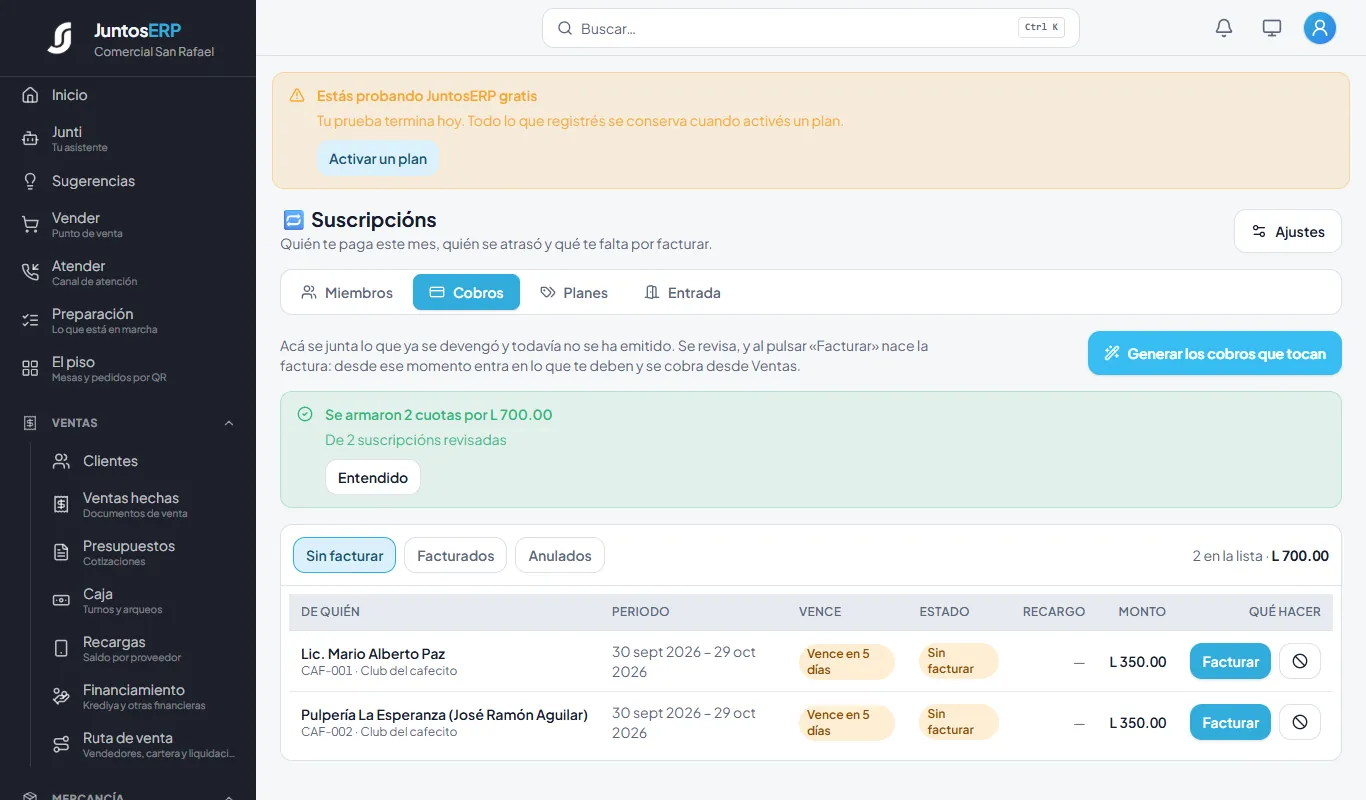Switch to the Planes tab
This screenshot has width=1366, height=800.
[574, 292]
